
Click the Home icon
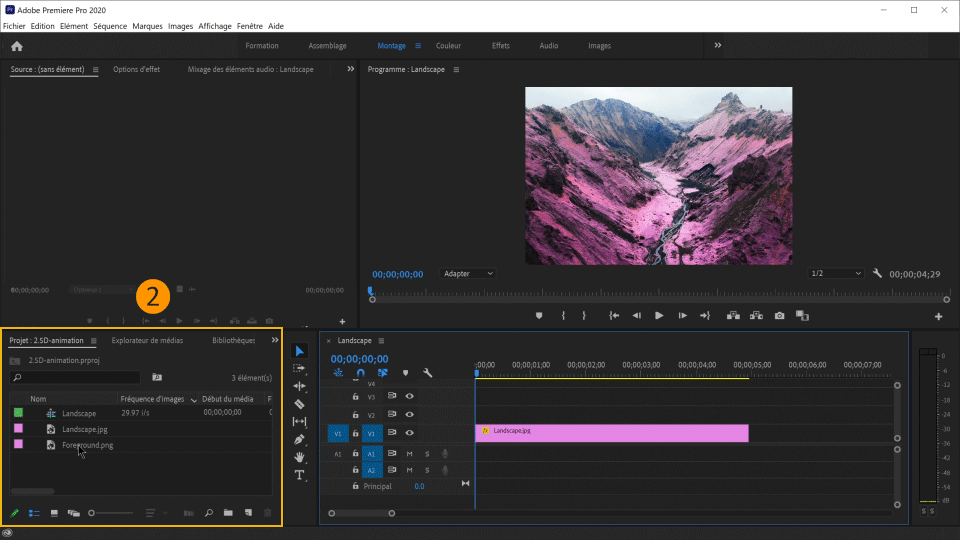[x=16, y=46]
